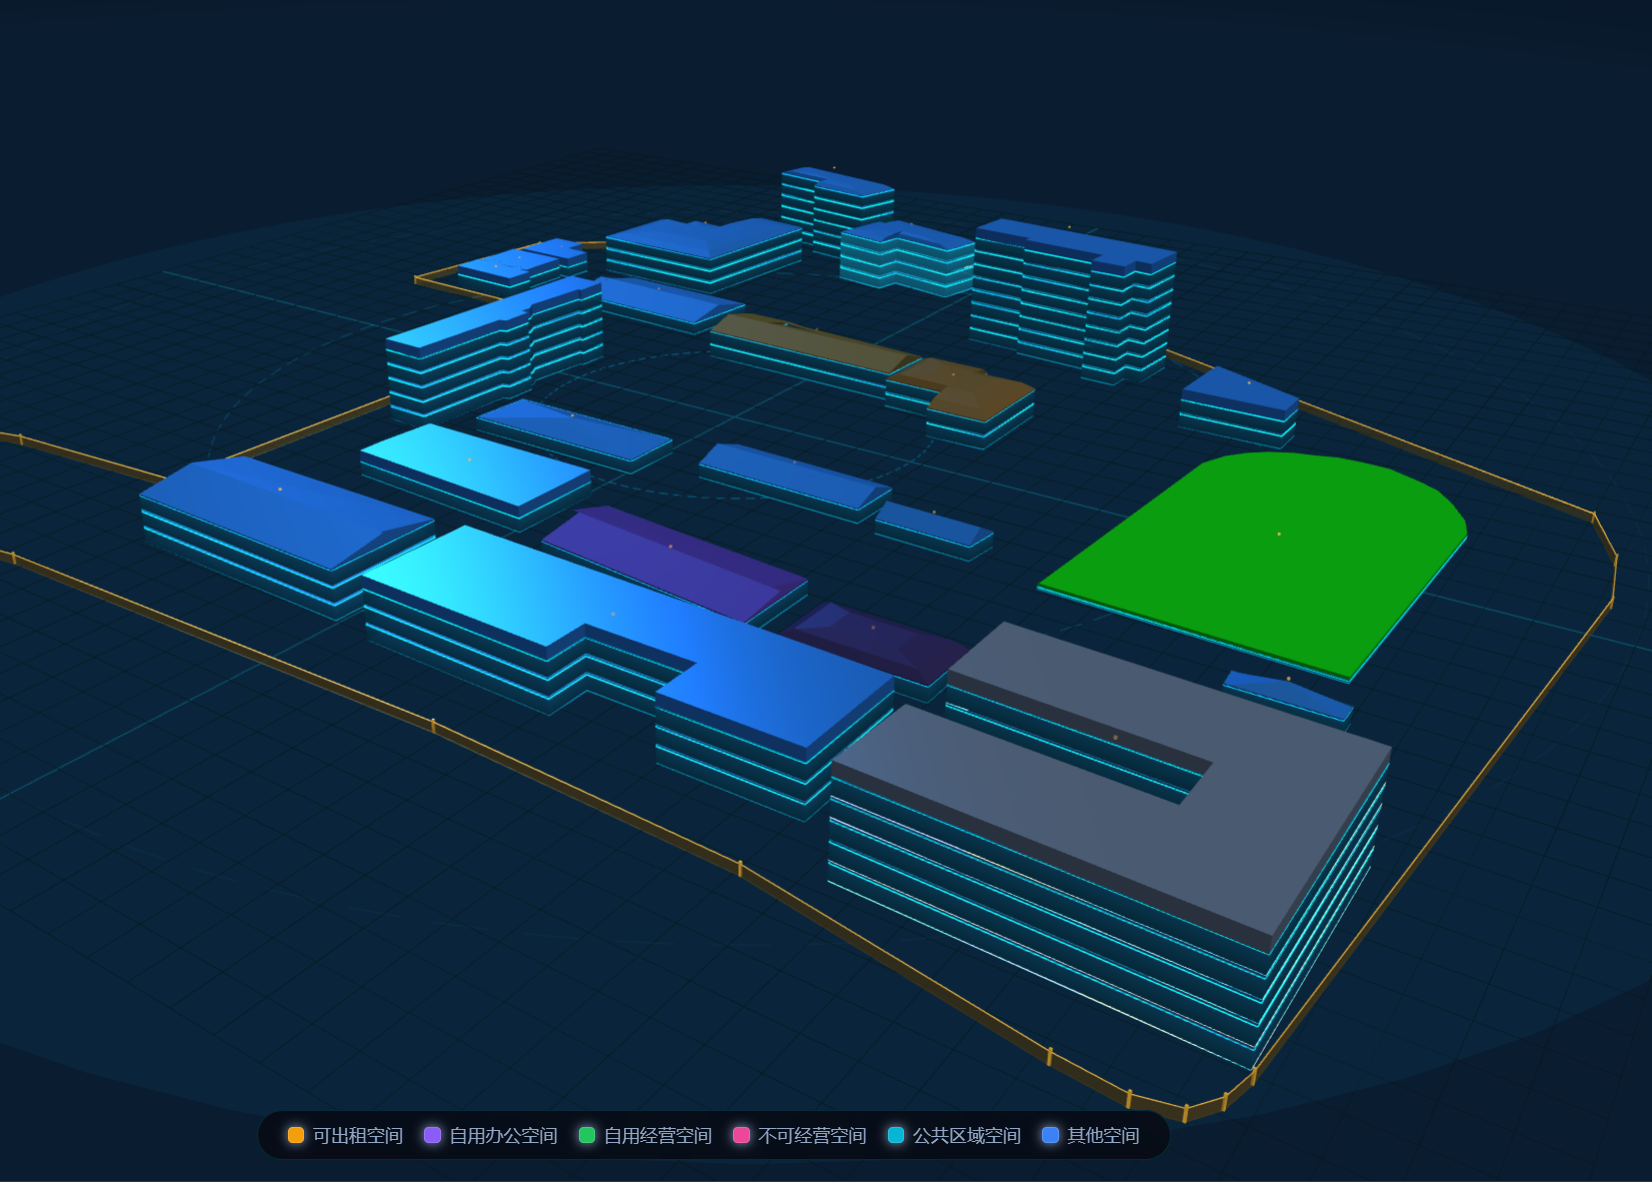Select the tallest tower at campus top
This screenshot has height=1182, width=1652.
click(x=836, y=205)
